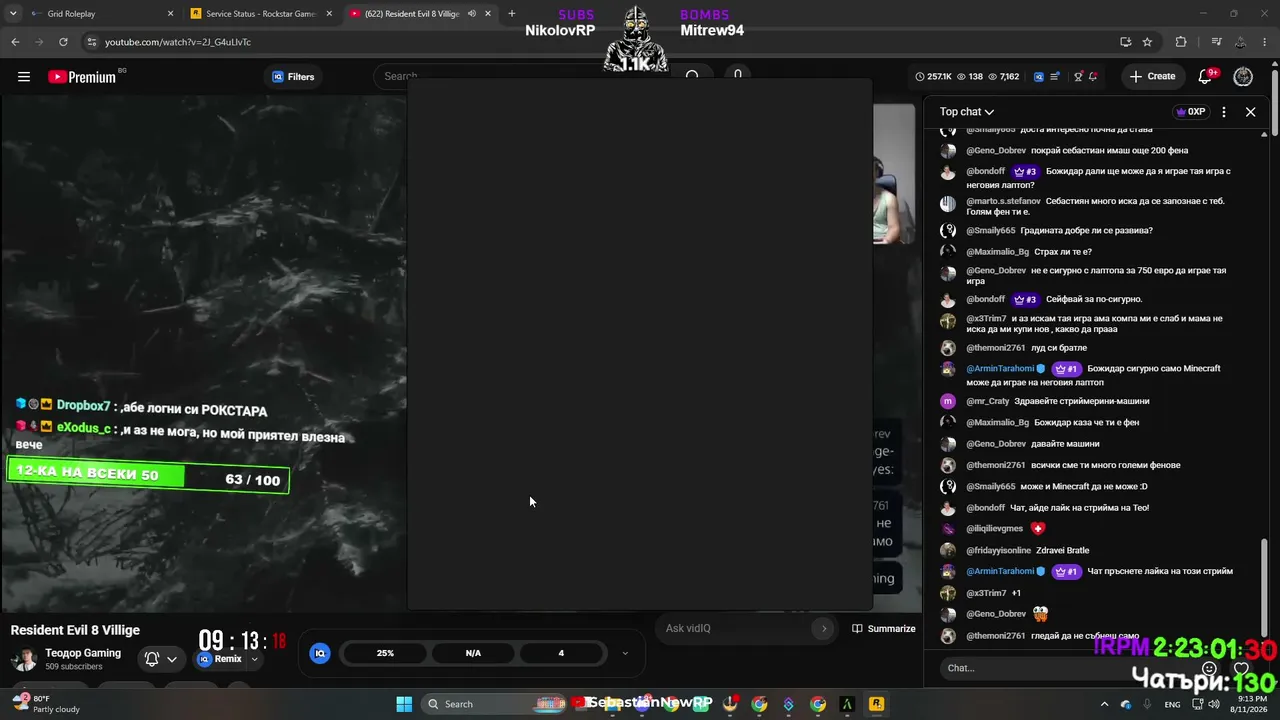Viewport: 1280px width, 720px height.
Task: Open the Chrome three-dot menu
Action: (1265, 42)
